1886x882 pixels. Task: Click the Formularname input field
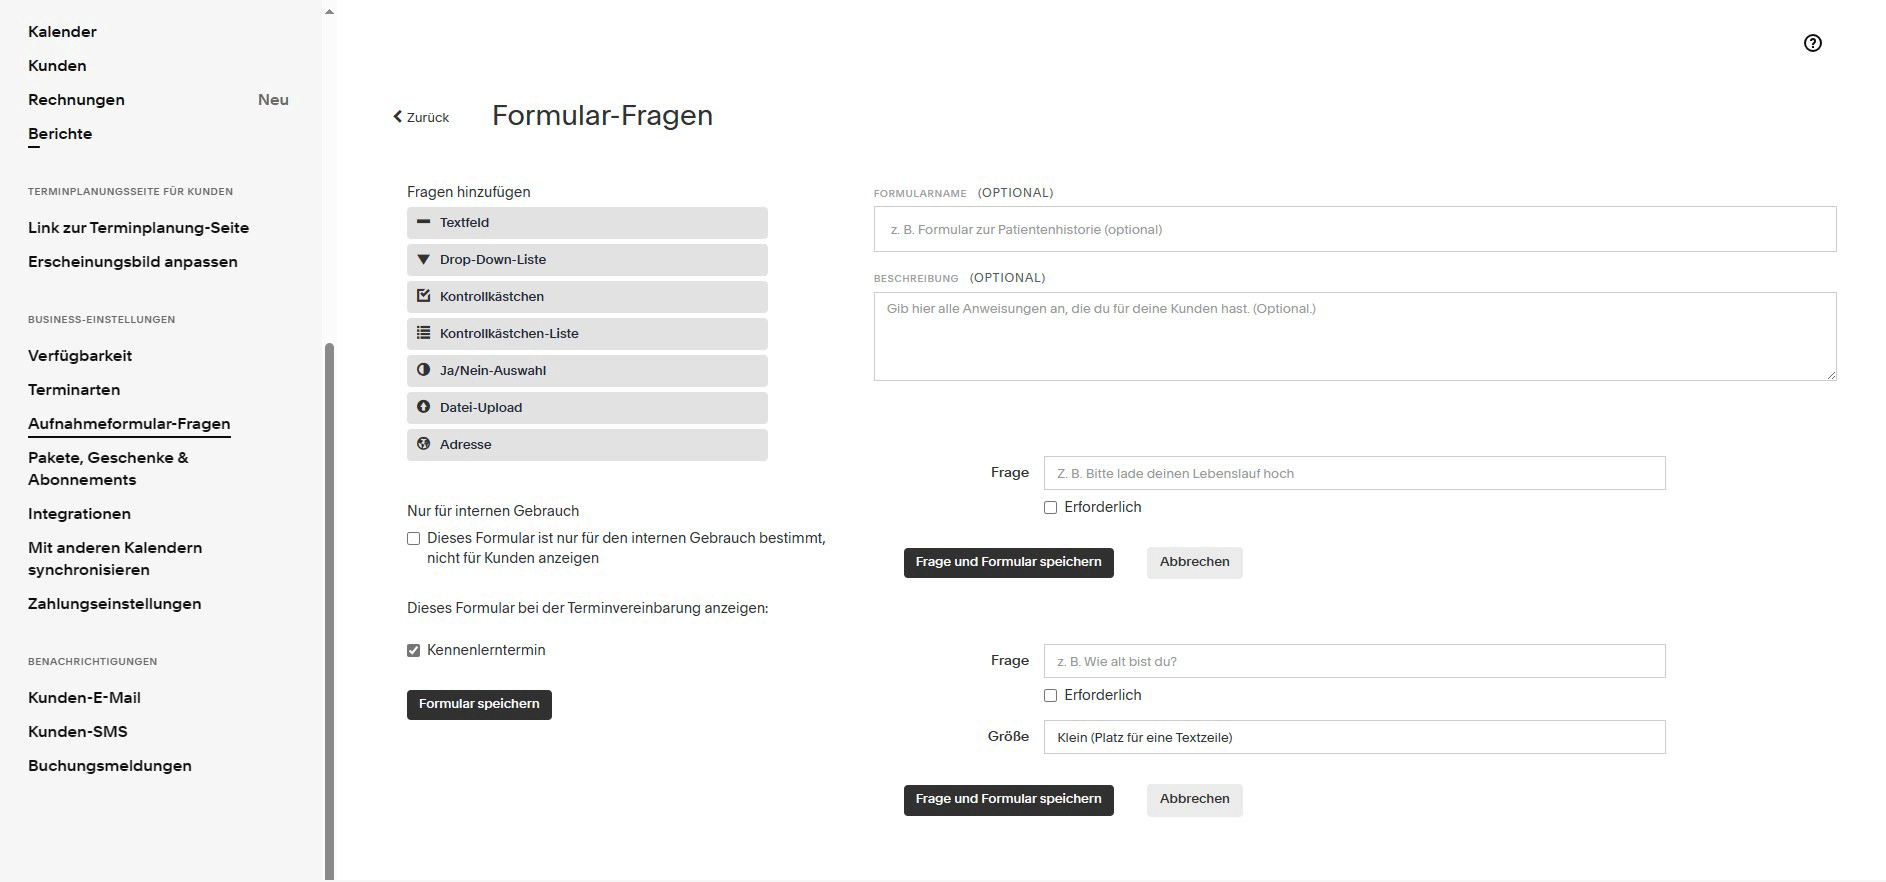tap(1355, 229)
